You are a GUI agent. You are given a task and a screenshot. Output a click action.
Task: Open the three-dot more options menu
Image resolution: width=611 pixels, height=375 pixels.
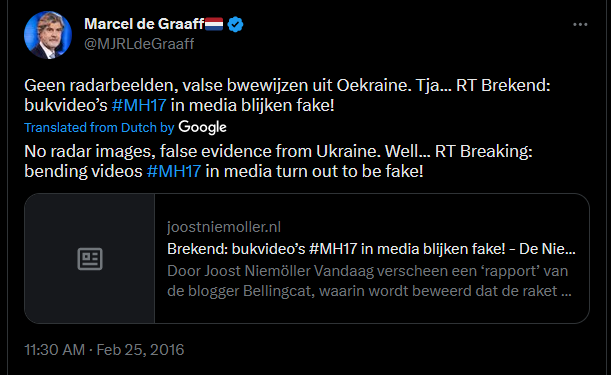tap(580, 25)
